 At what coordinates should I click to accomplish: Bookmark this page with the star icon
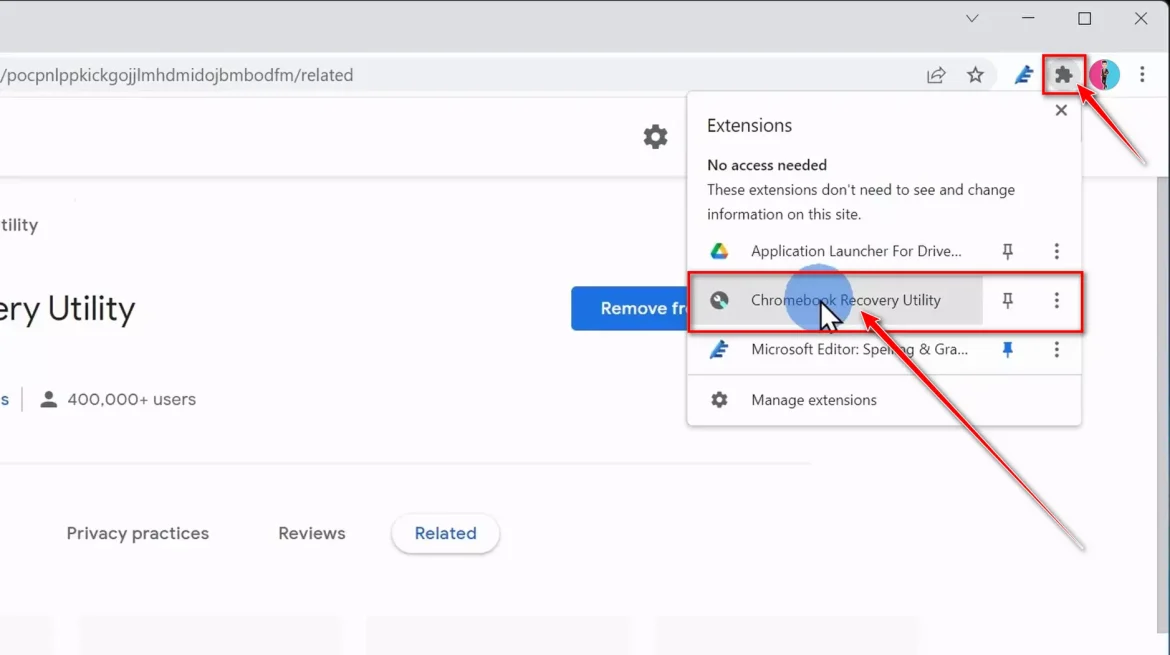[975, 75]
